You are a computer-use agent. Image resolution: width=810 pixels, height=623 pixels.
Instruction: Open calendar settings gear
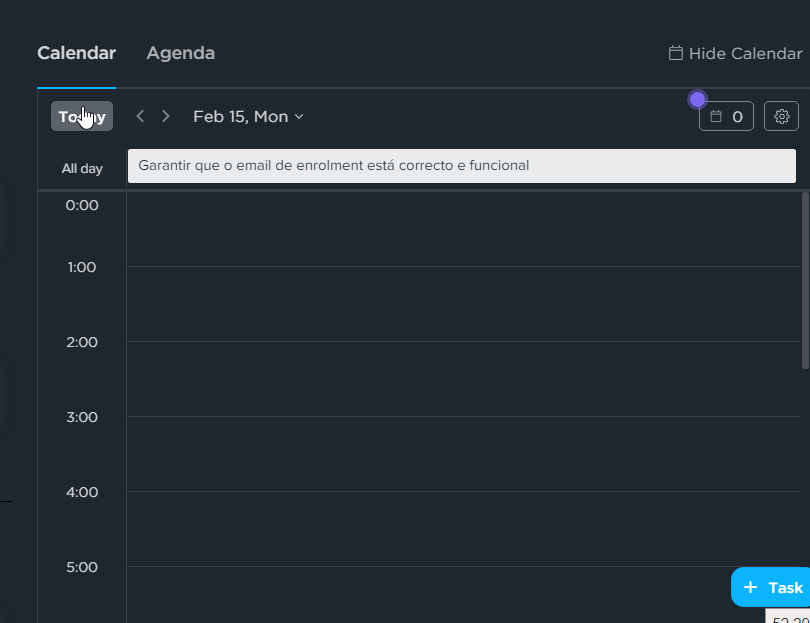781,116
